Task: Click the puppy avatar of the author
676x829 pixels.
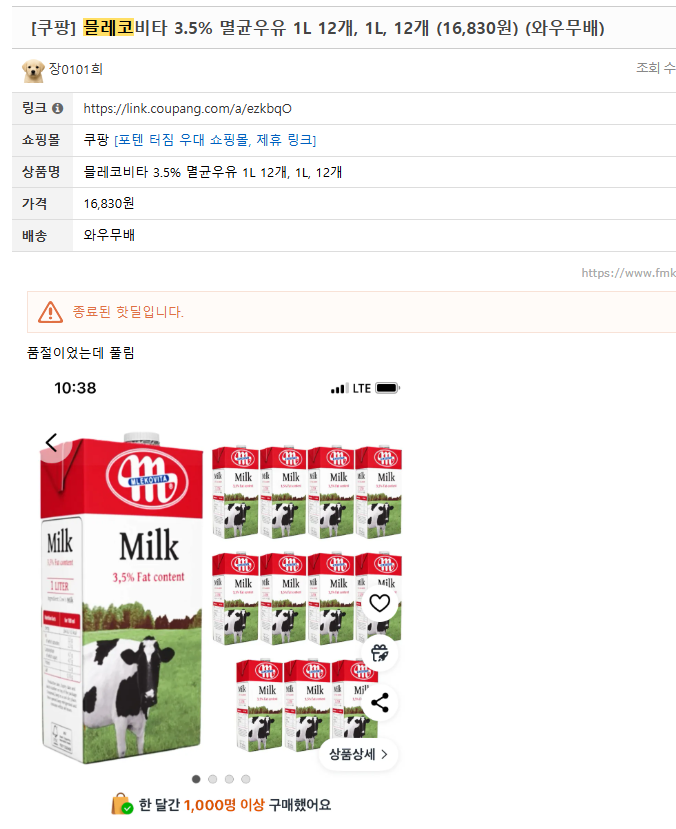Action: point(33,70)
